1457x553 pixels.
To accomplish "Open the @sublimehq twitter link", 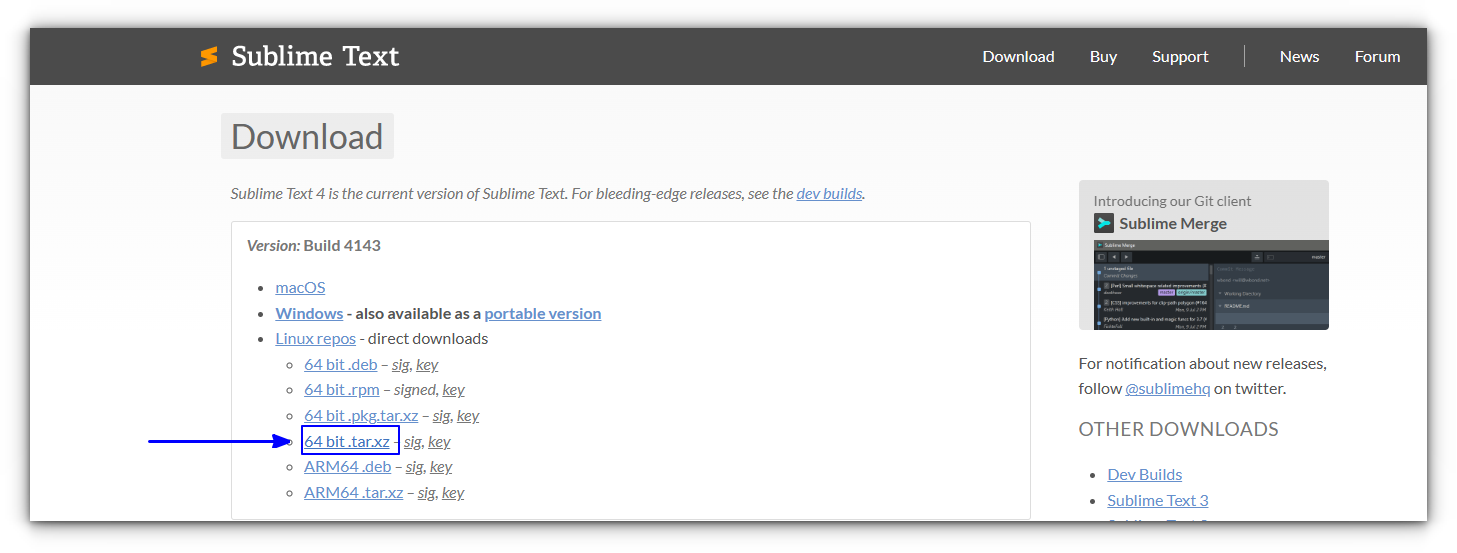I will click(1167, 388).
